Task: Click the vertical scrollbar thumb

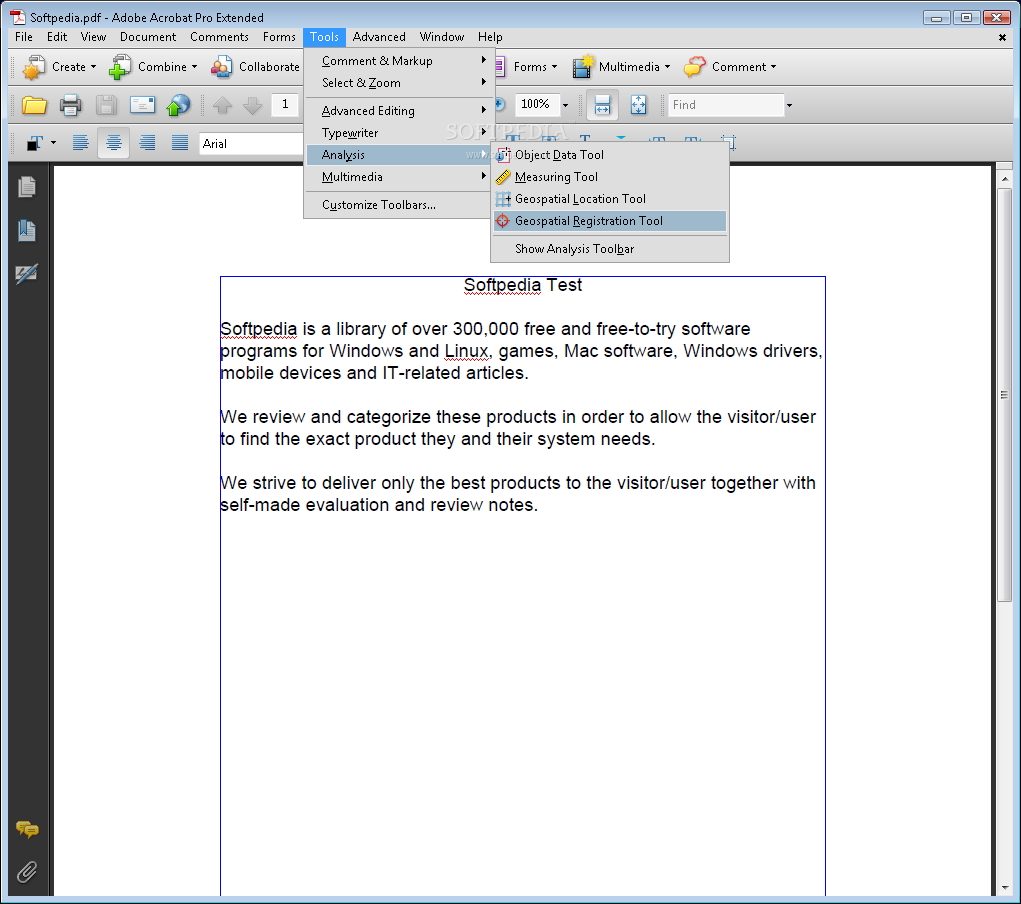Action: [1005, 395]
